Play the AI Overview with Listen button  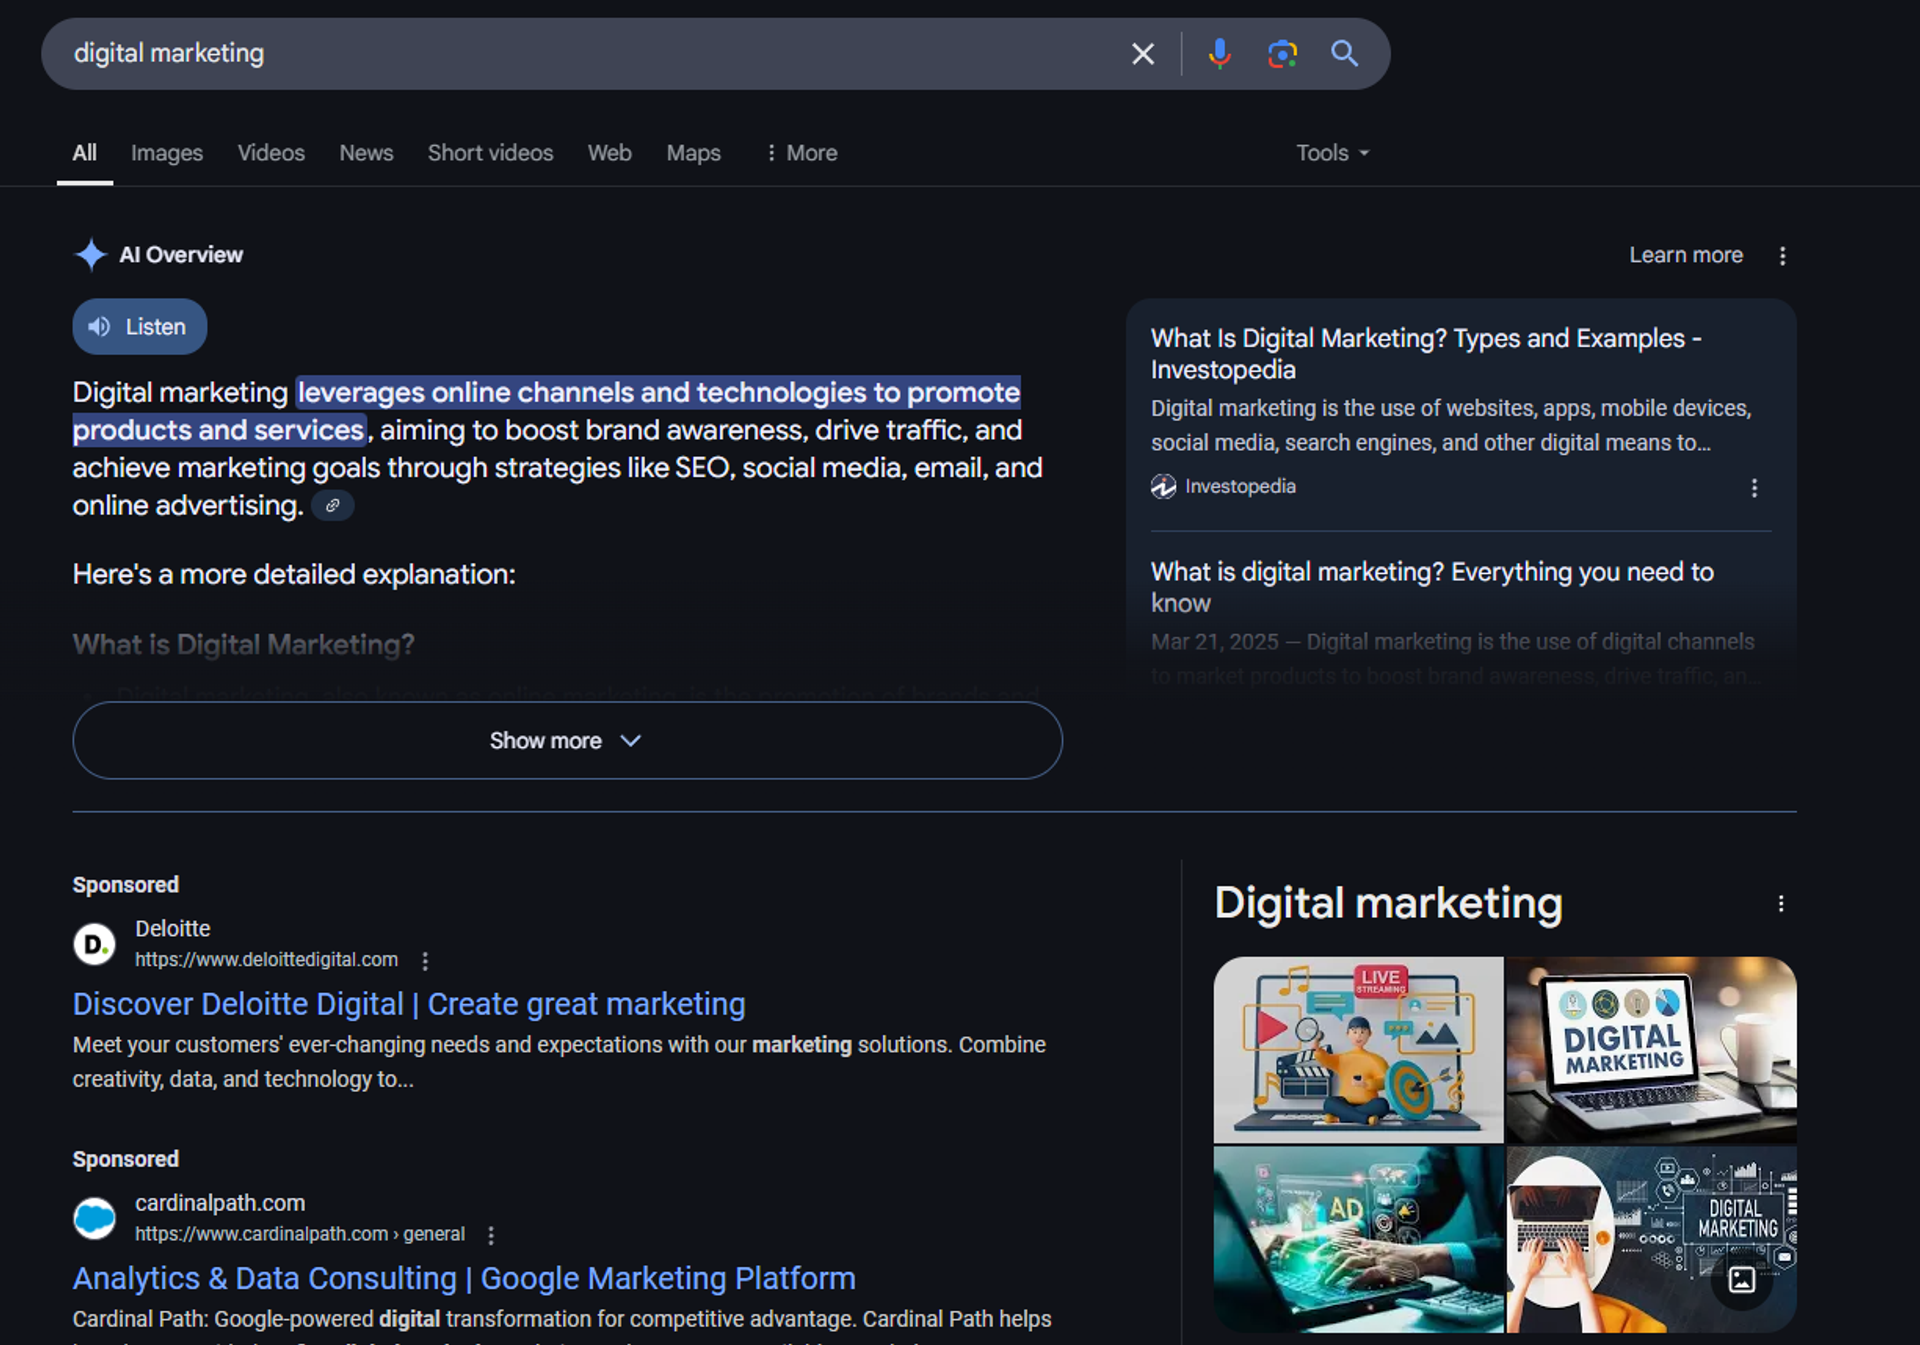coord(140,327)
